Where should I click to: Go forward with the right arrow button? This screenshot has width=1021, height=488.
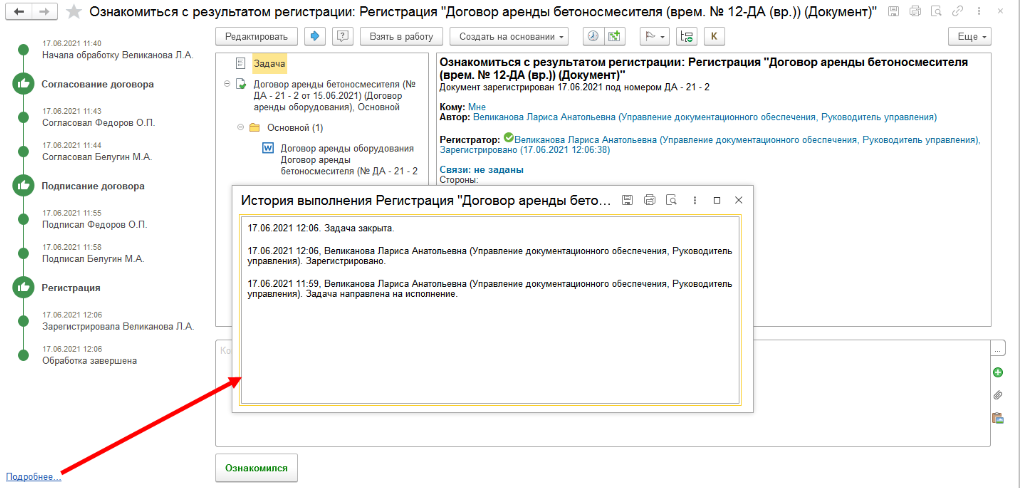click(44, 12)
